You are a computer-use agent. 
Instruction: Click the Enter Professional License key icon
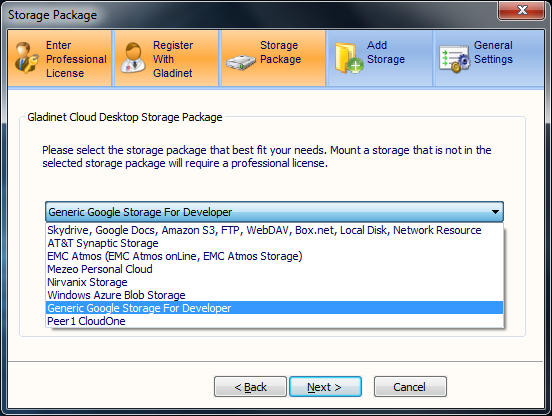[x=27, y=57]
